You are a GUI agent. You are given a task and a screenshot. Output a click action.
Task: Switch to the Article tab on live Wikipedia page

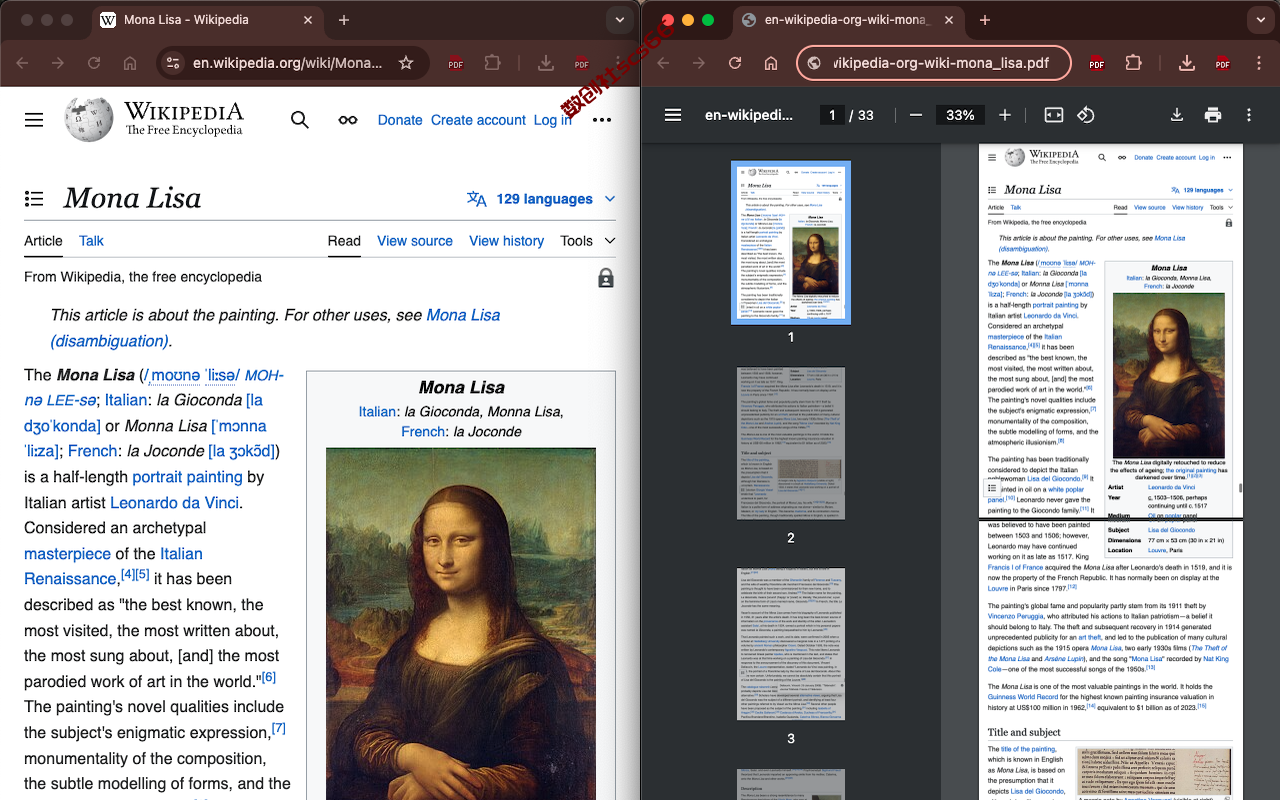click(x=43, y=241)
